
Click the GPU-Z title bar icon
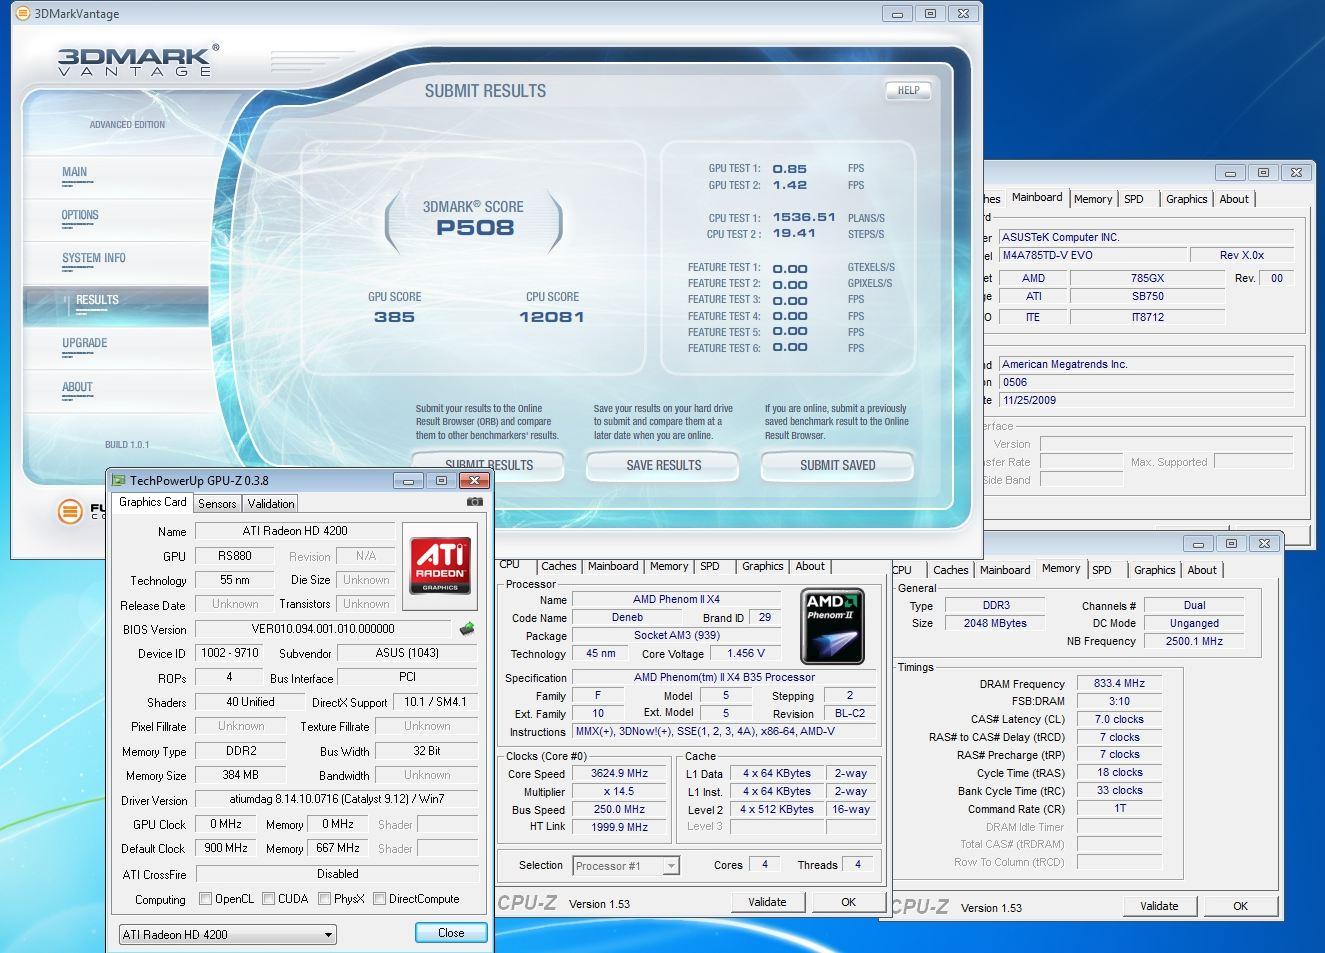119,481
